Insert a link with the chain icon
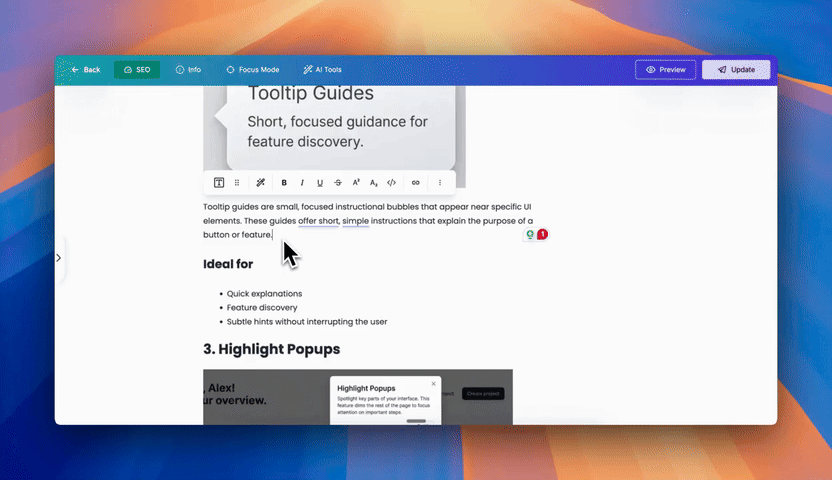832x480 pixels. [415, 182]
